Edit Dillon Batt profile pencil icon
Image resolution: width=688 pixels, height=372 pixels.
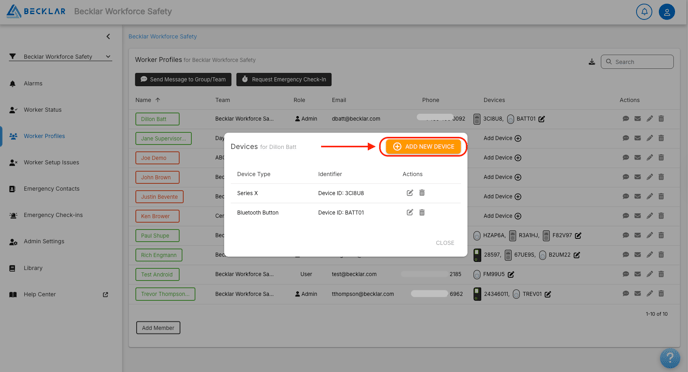[649, 118]
